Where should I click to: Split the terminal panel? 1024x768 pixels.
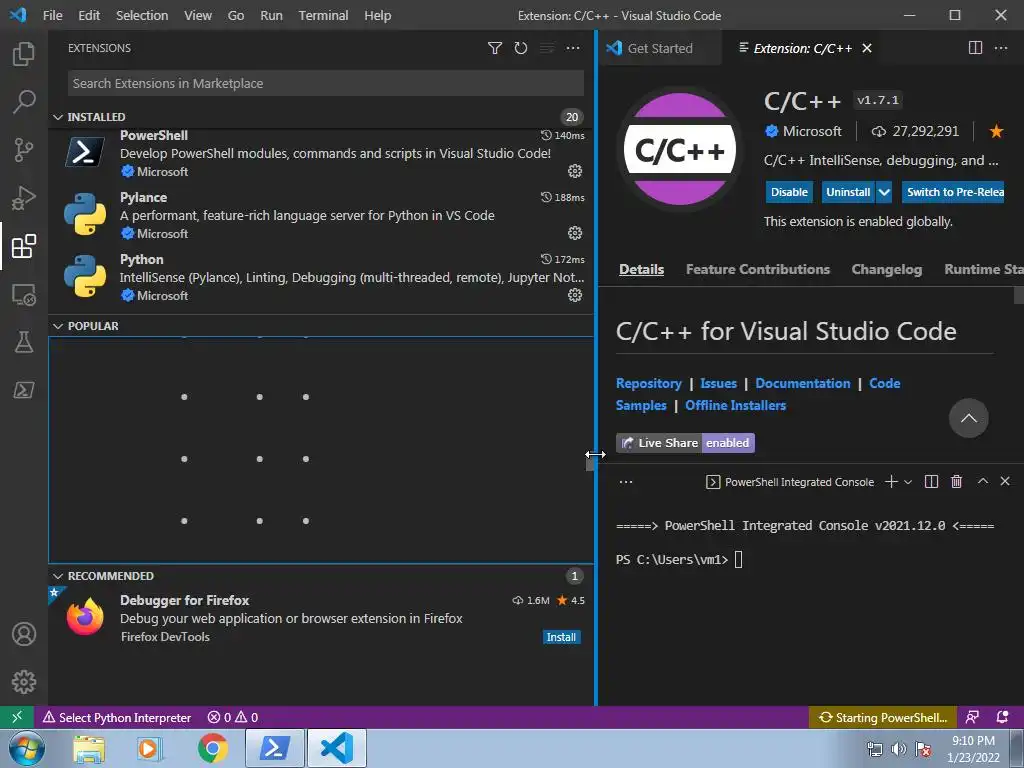[x=932, y=482]
